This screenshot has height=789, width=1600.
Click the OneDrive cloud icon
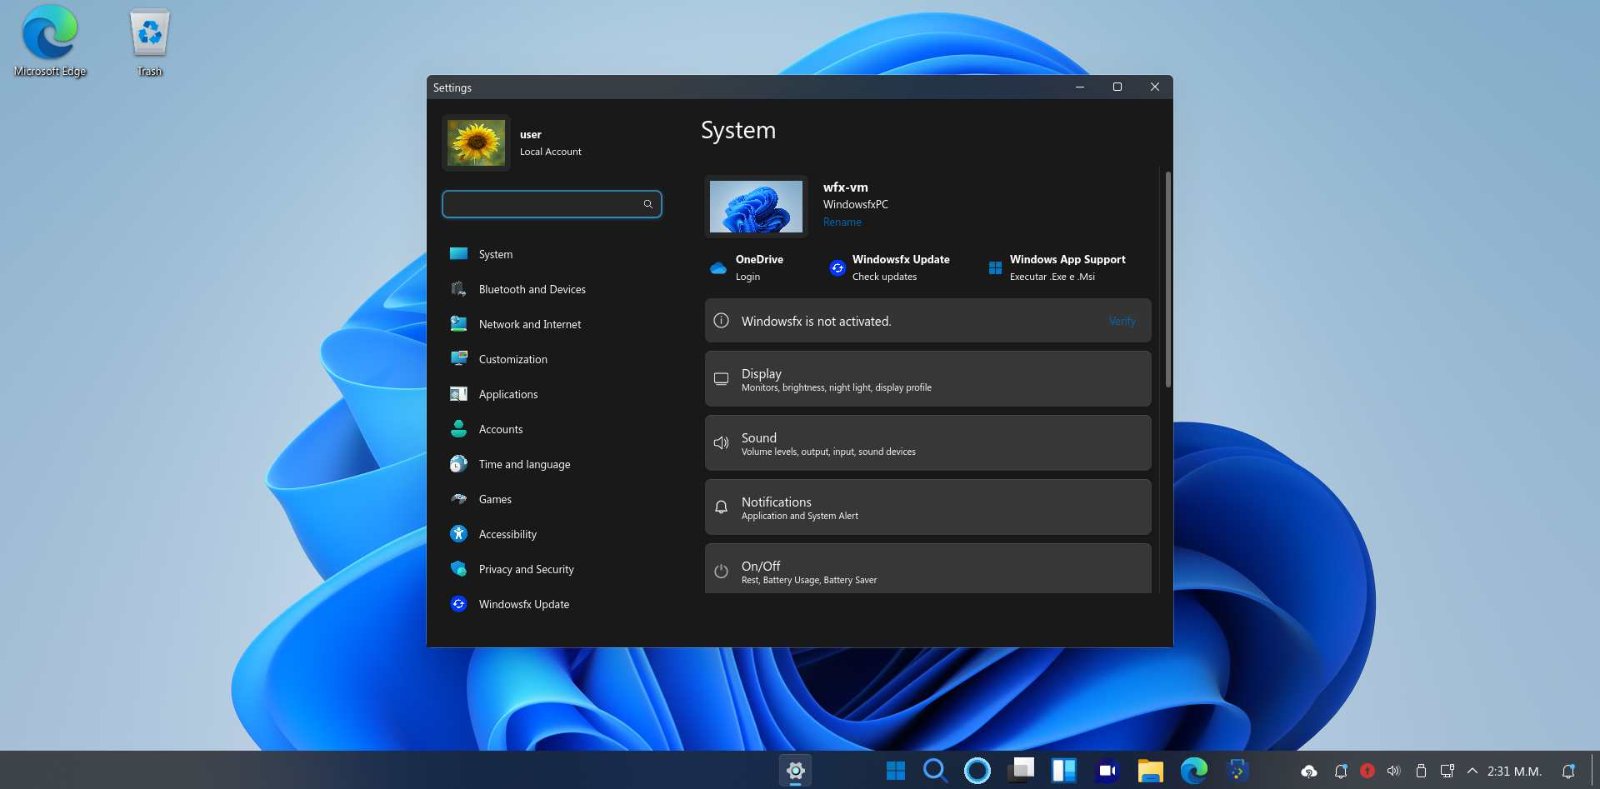(718, 268)
